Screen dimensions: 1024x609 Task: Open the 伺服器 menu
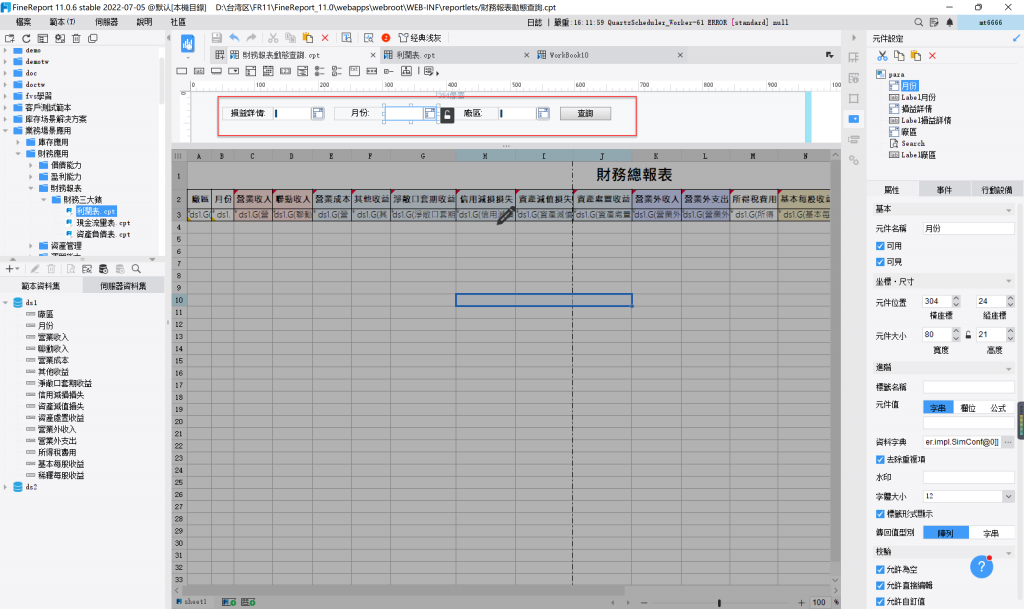coord(106,22)
